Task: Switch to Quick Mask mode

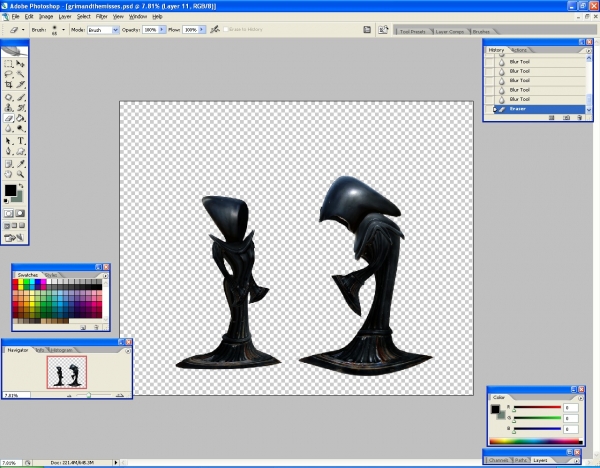Action: point(20,214)
